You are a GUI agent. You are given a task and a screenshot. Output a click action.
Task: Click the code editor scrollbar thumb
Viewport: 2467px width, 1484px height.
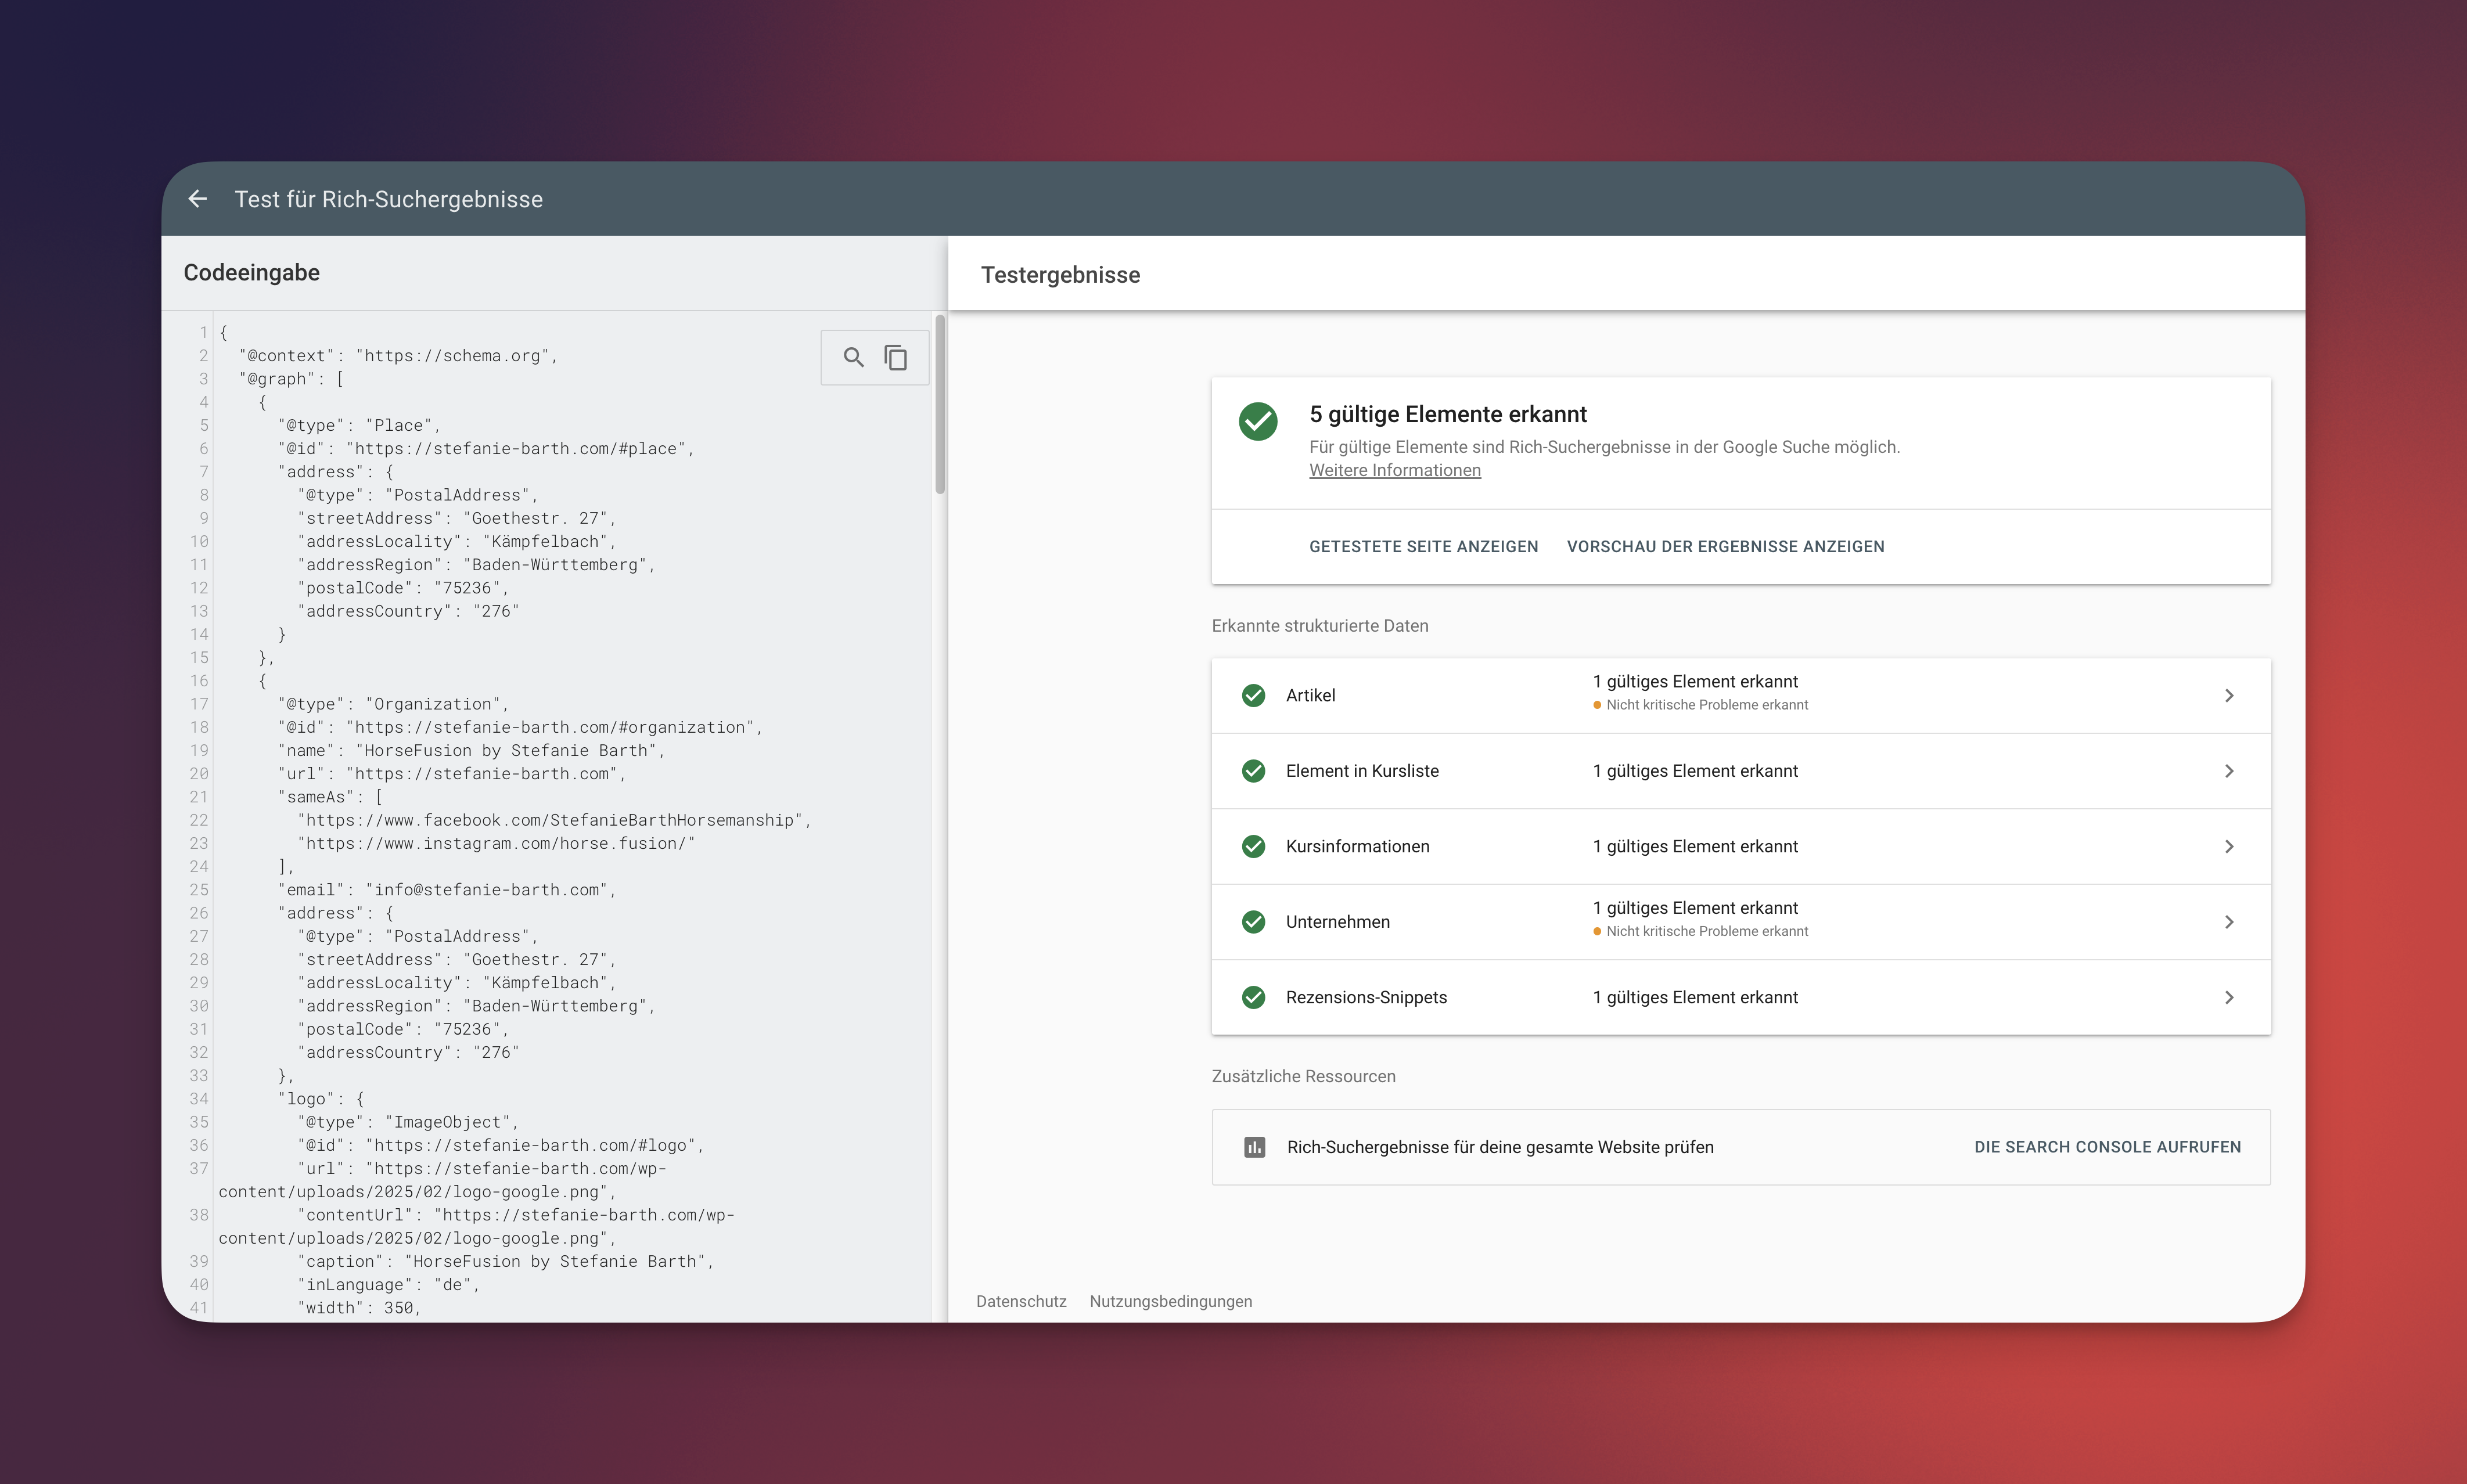(940, 405)
